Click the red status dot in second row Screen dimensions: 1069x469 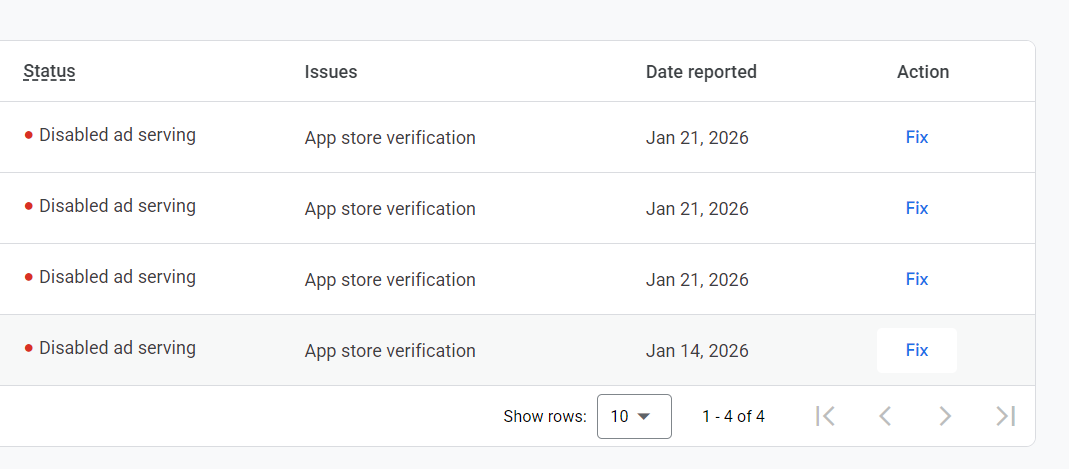pyautogui.click(x=29, y=207)
